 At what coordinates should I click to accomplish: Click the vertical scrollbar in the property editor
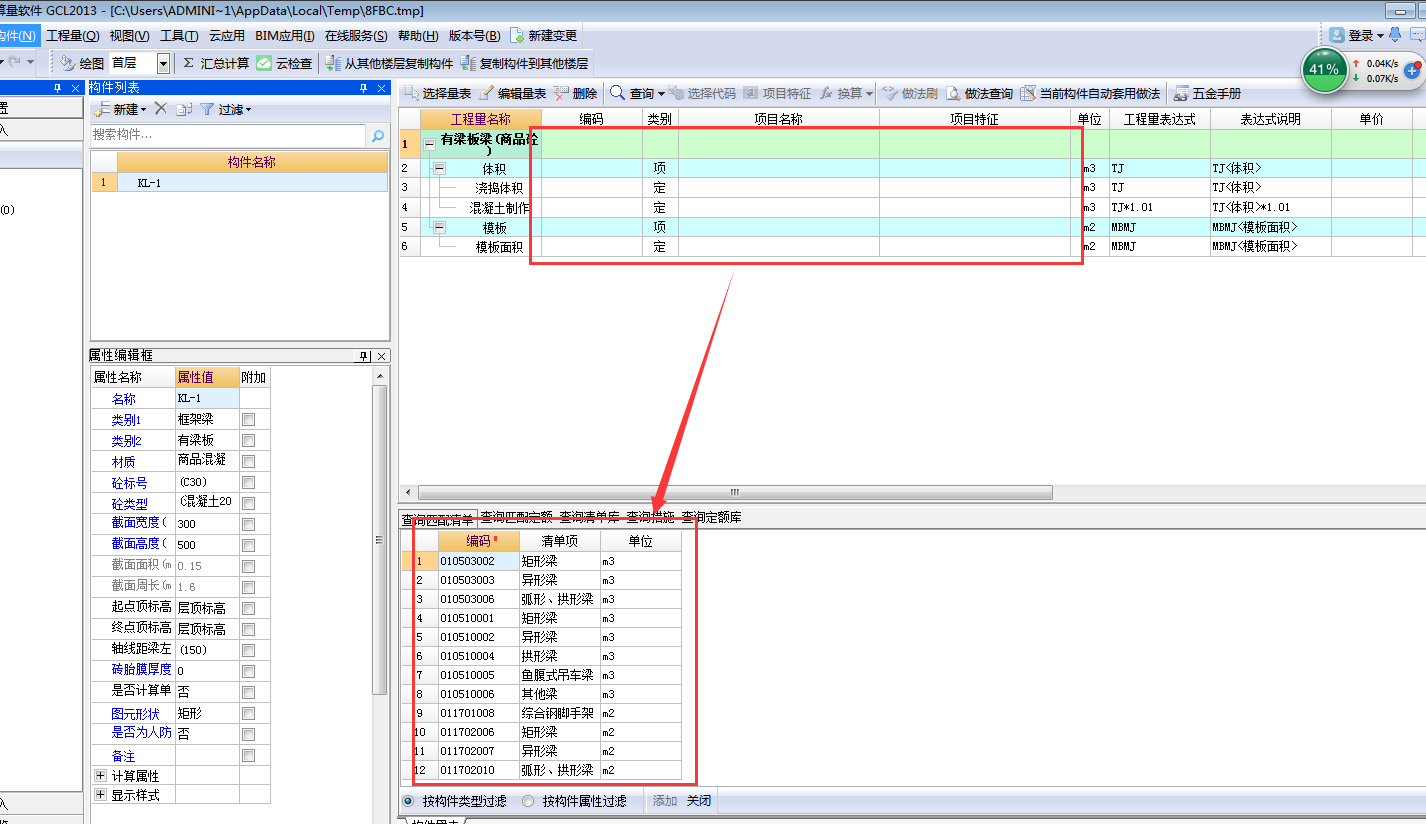click(380, 540)
